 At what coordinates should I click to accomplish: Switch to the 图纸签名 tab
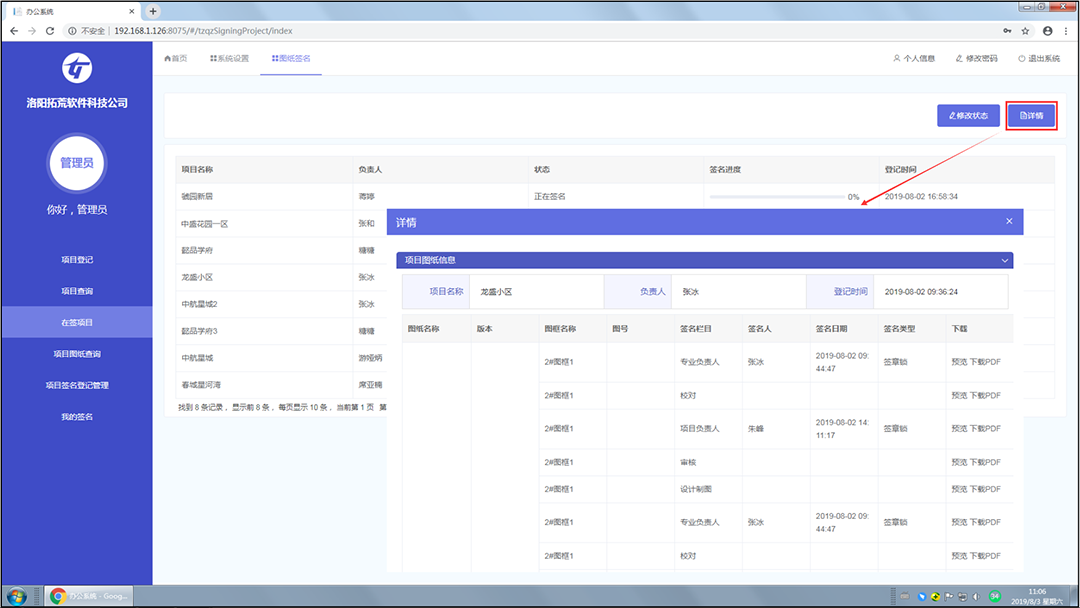coord(291,59)
